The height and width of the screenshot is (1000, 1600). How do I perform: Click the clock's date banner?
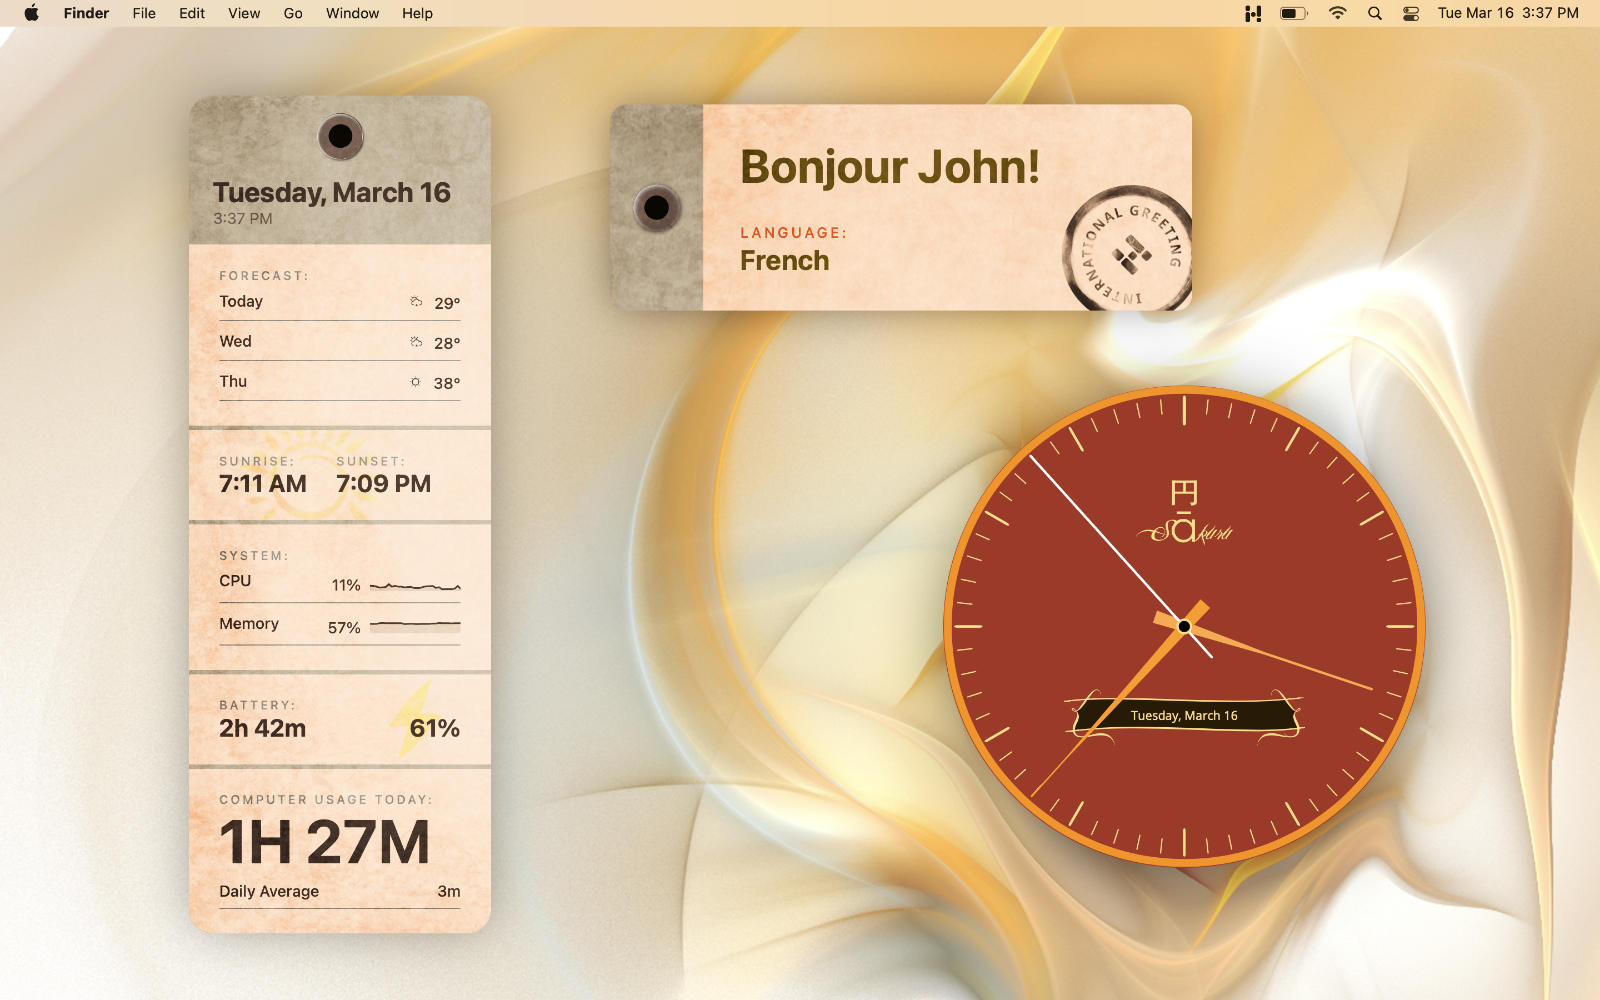[1185, 716]
